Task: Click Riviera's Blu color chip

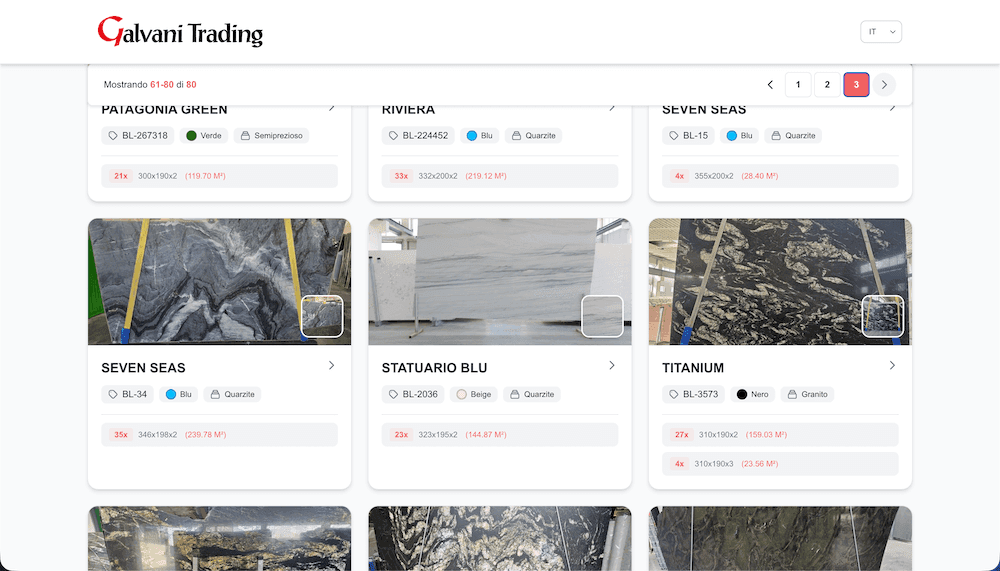Action: tap(480, 136)
